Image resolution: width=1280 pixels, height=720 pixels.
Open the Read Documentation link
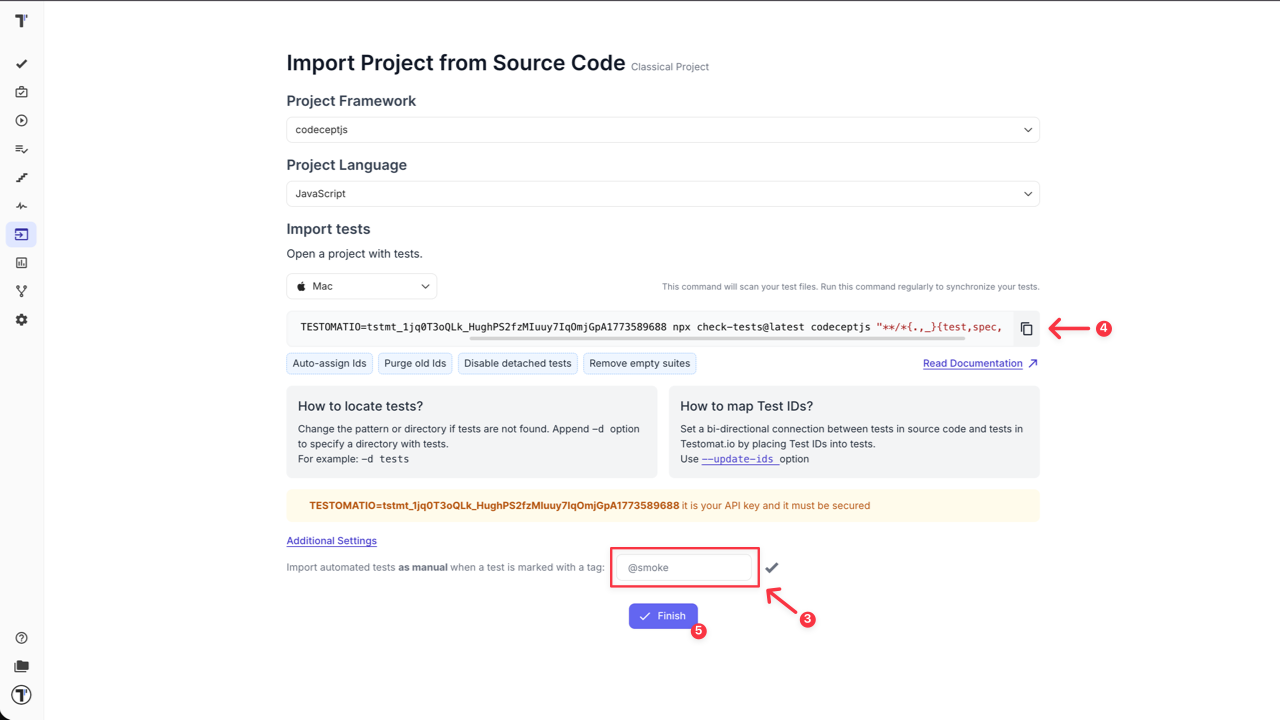(x=973, y=363)
